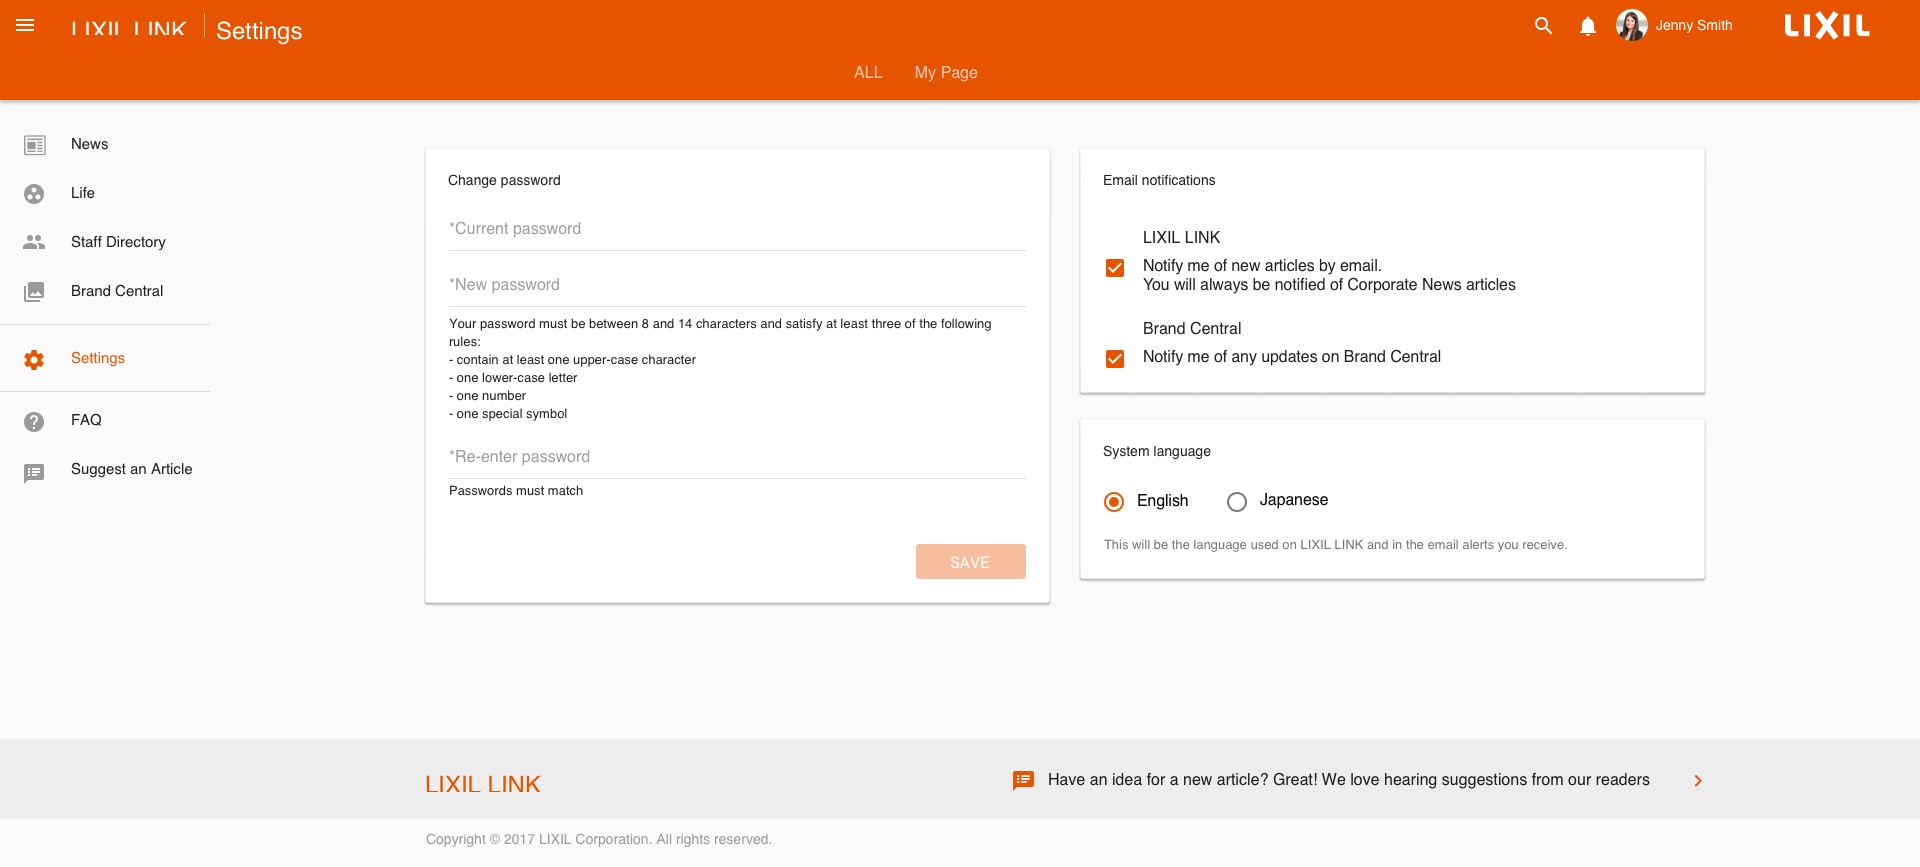Click the Settings page title in header
Viewport: 1920px width, 867px height.
(259, 31)
